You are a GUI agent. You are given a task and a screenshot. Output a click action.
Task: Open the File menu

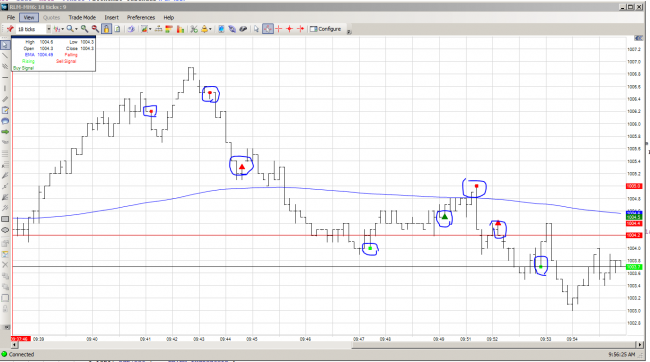[11, 17]
